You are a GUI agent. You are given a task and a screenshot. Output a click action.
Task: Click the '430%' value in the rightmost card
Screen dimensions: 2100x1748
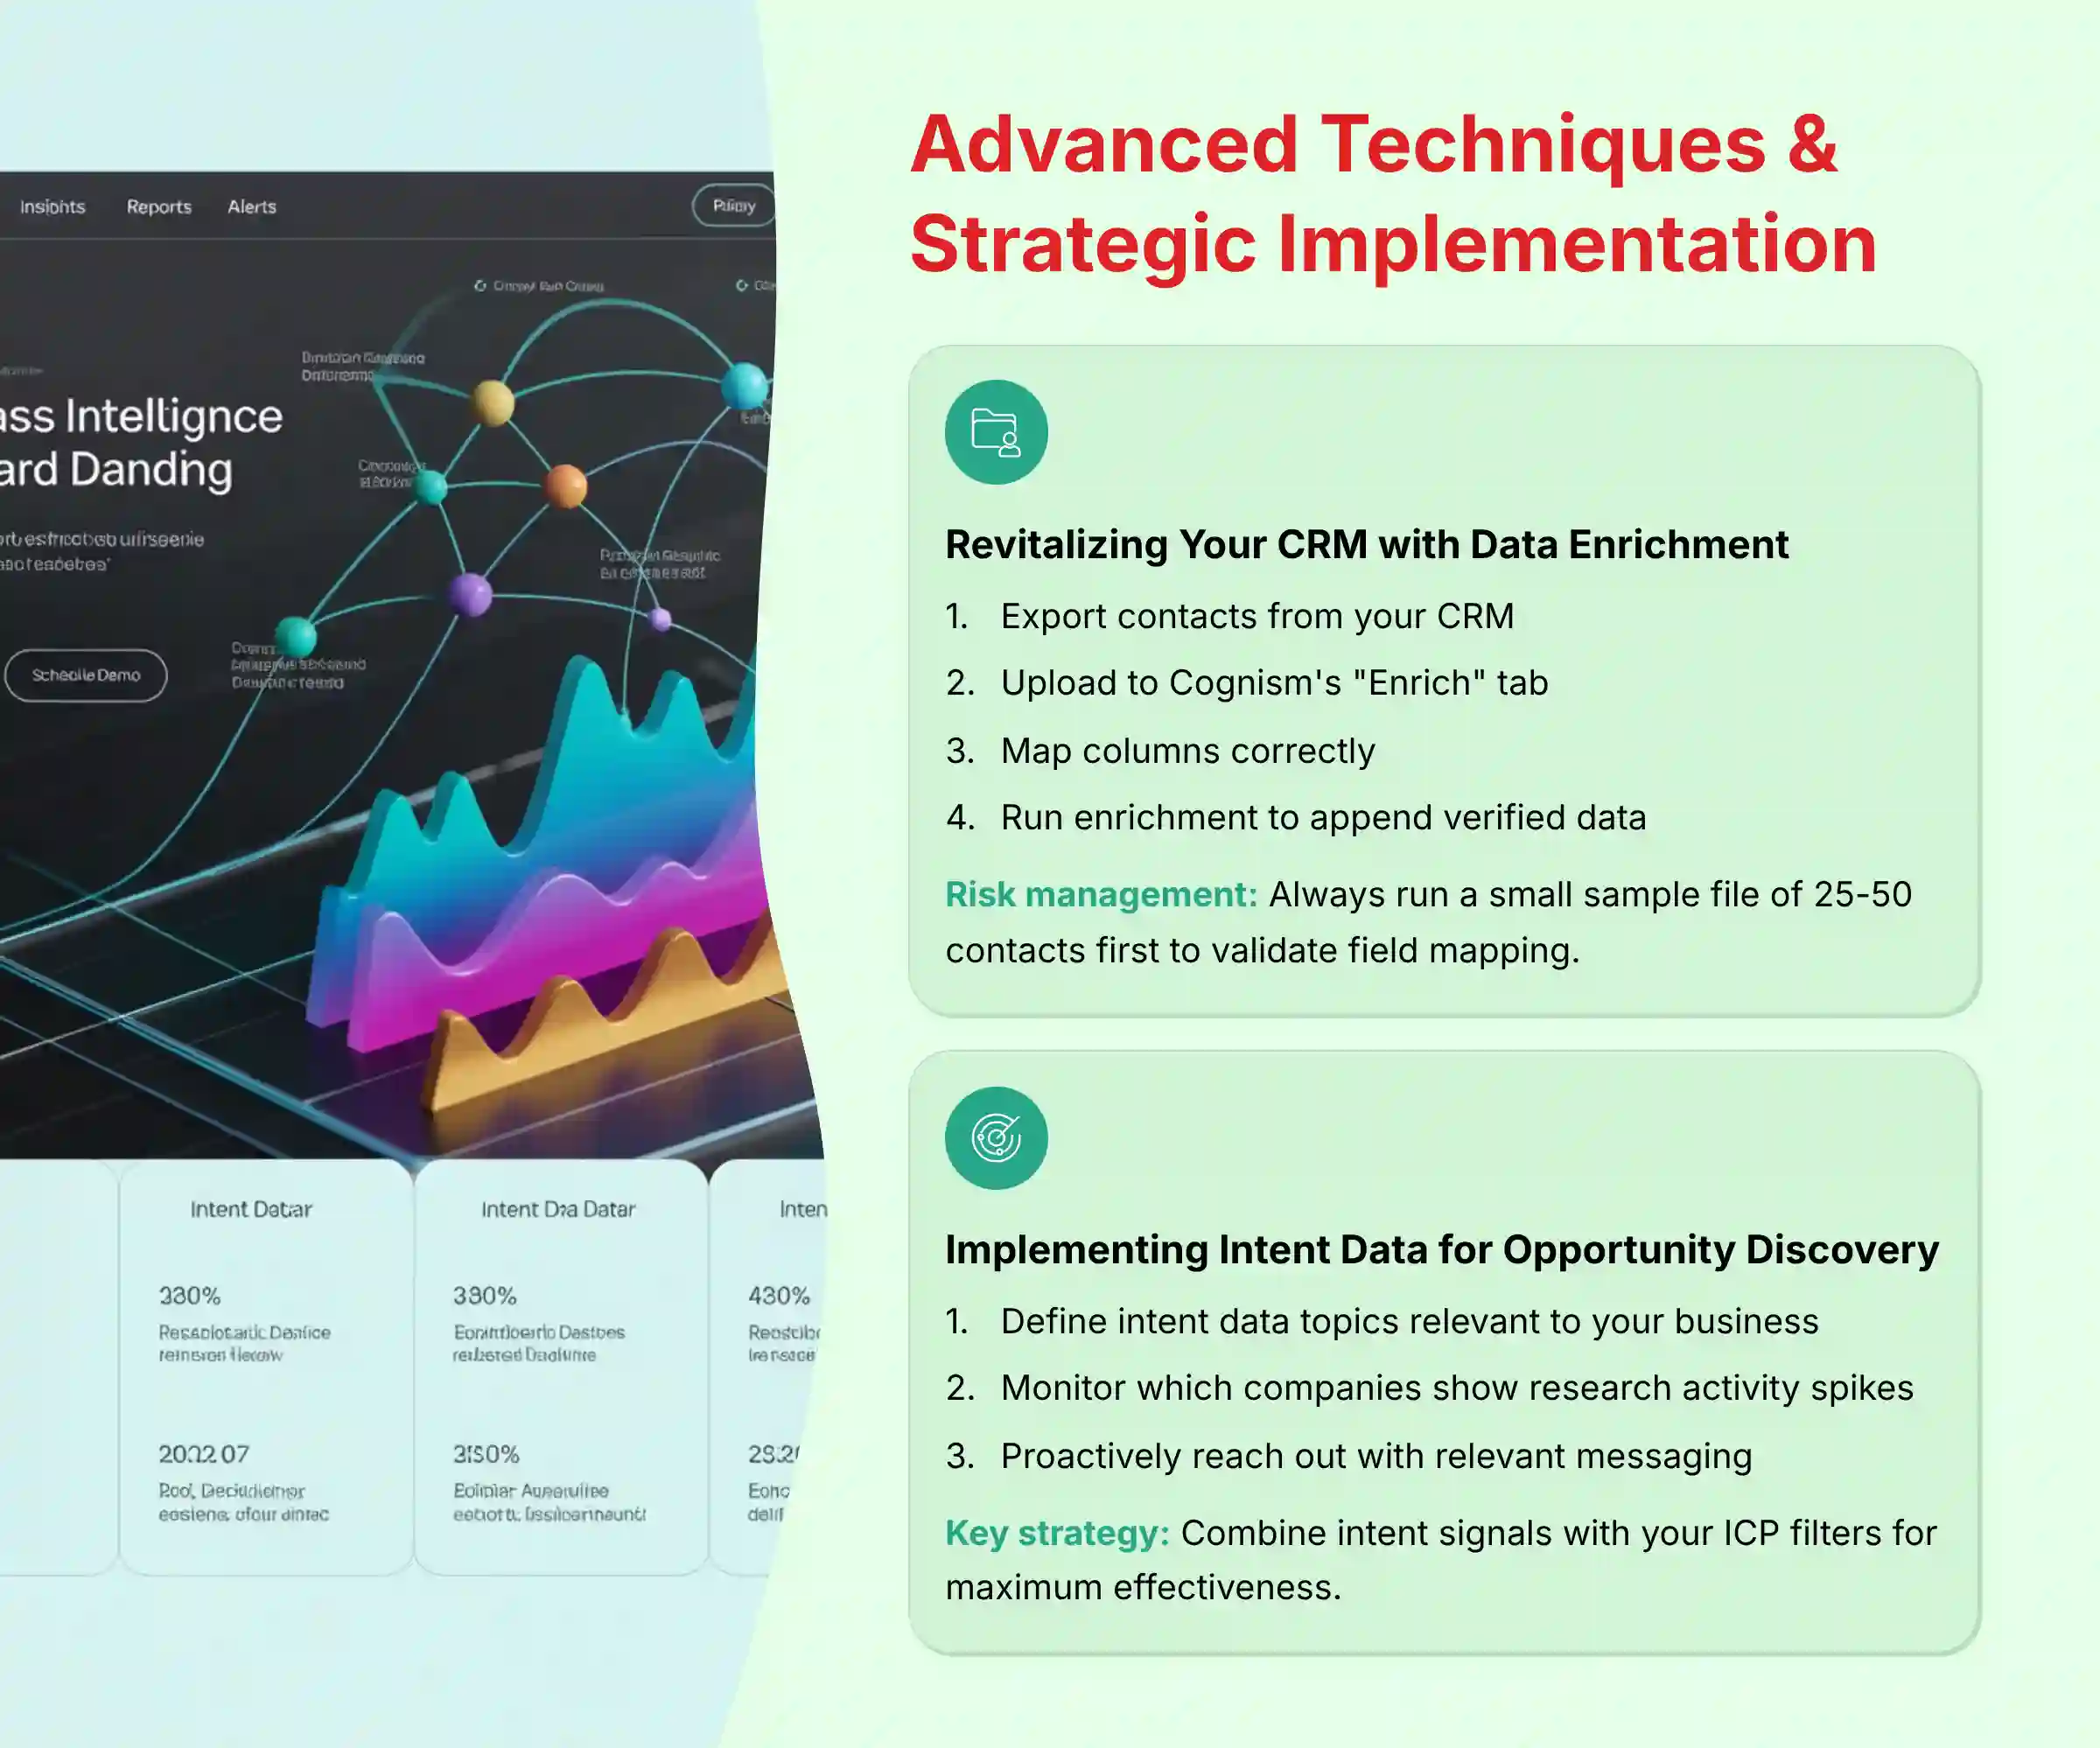779,1296
